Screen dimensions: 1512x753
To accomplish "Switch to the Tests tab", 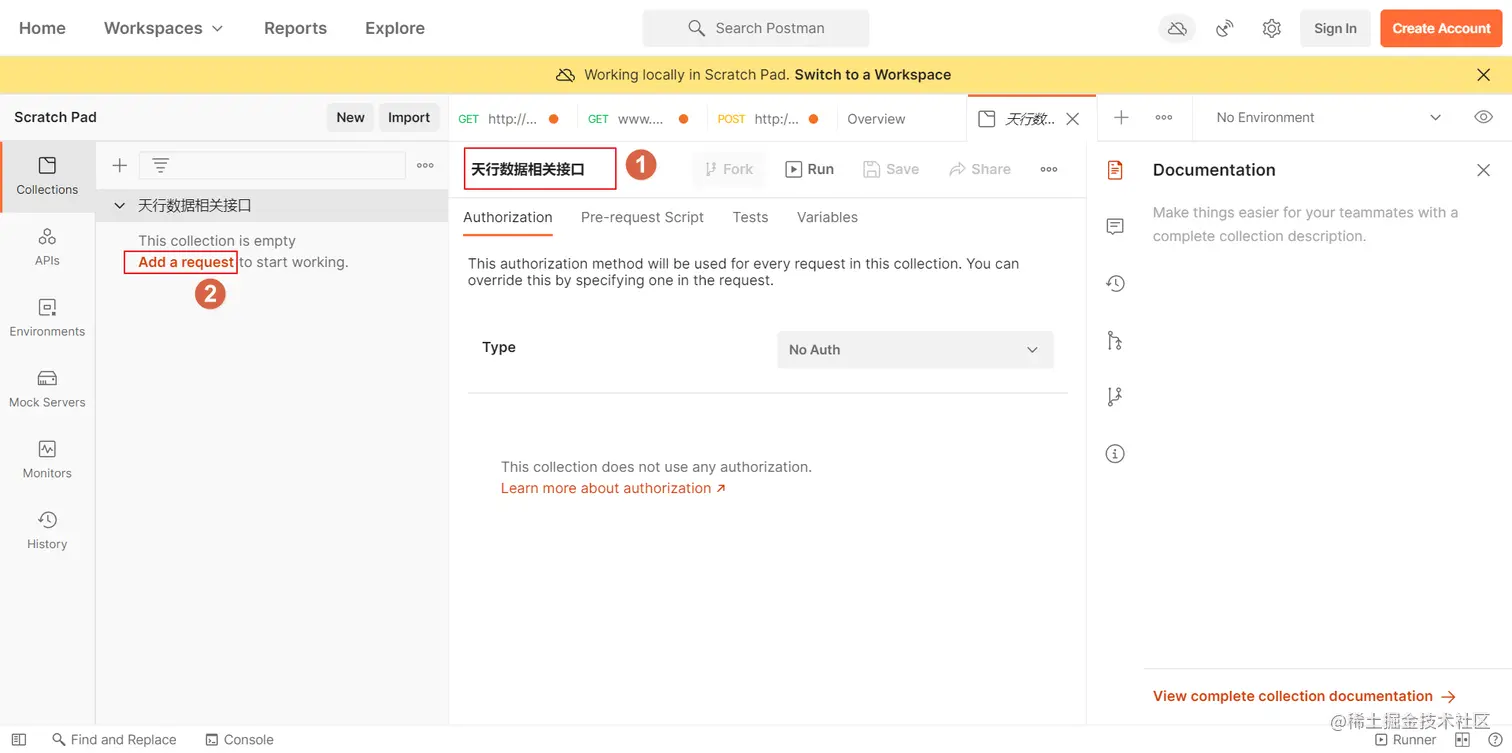I will [750, 217].
